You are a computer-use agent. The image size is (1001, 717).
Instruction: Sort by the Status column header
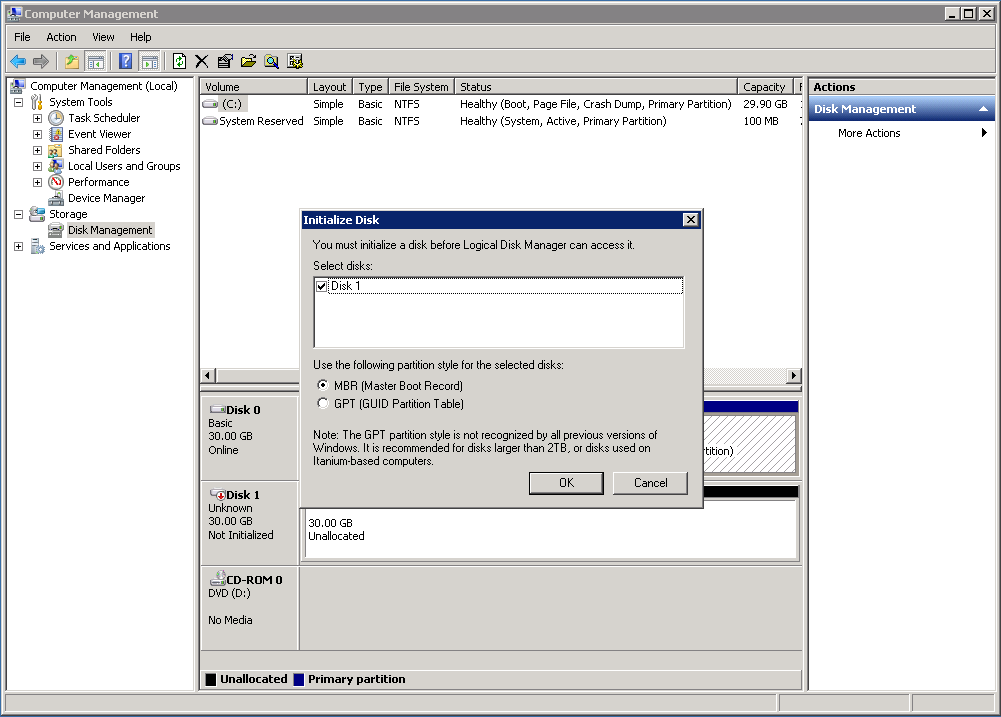[x=596, y=87]
